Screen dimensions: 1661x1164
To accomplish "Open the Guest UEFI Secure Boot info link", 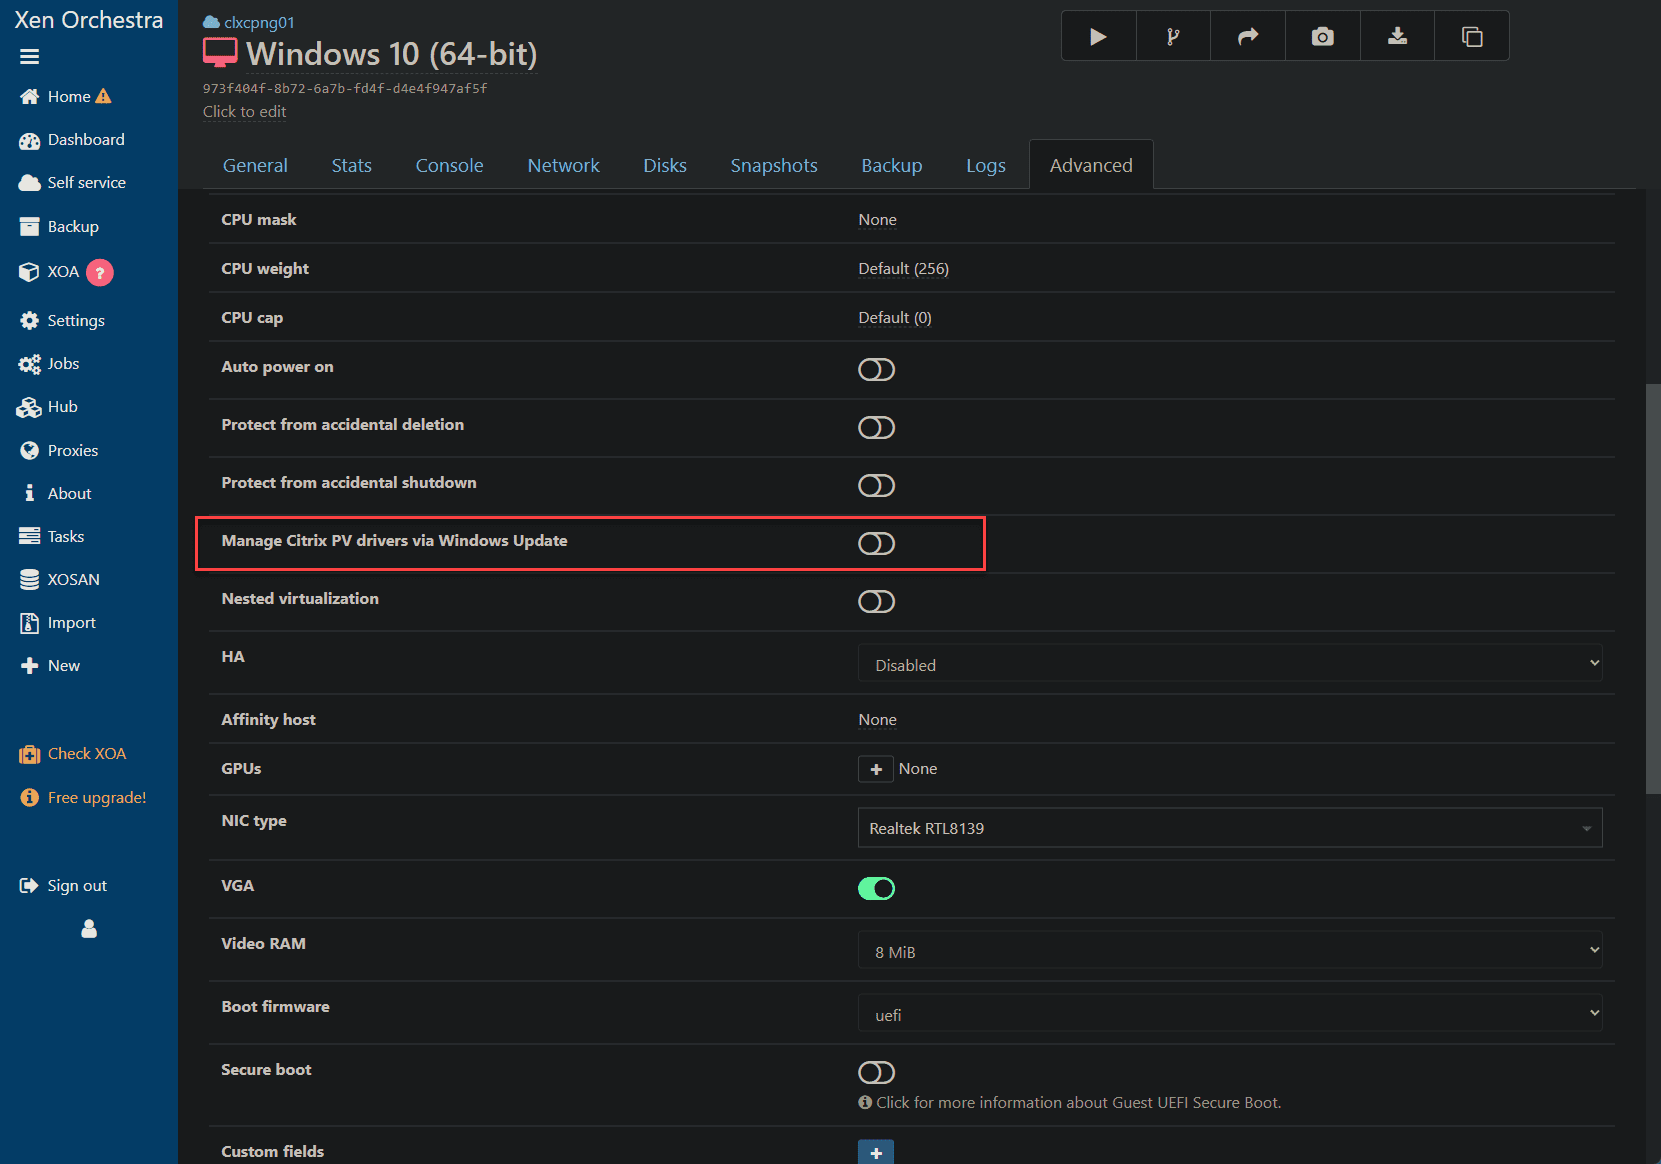I will point(1078,1103).
